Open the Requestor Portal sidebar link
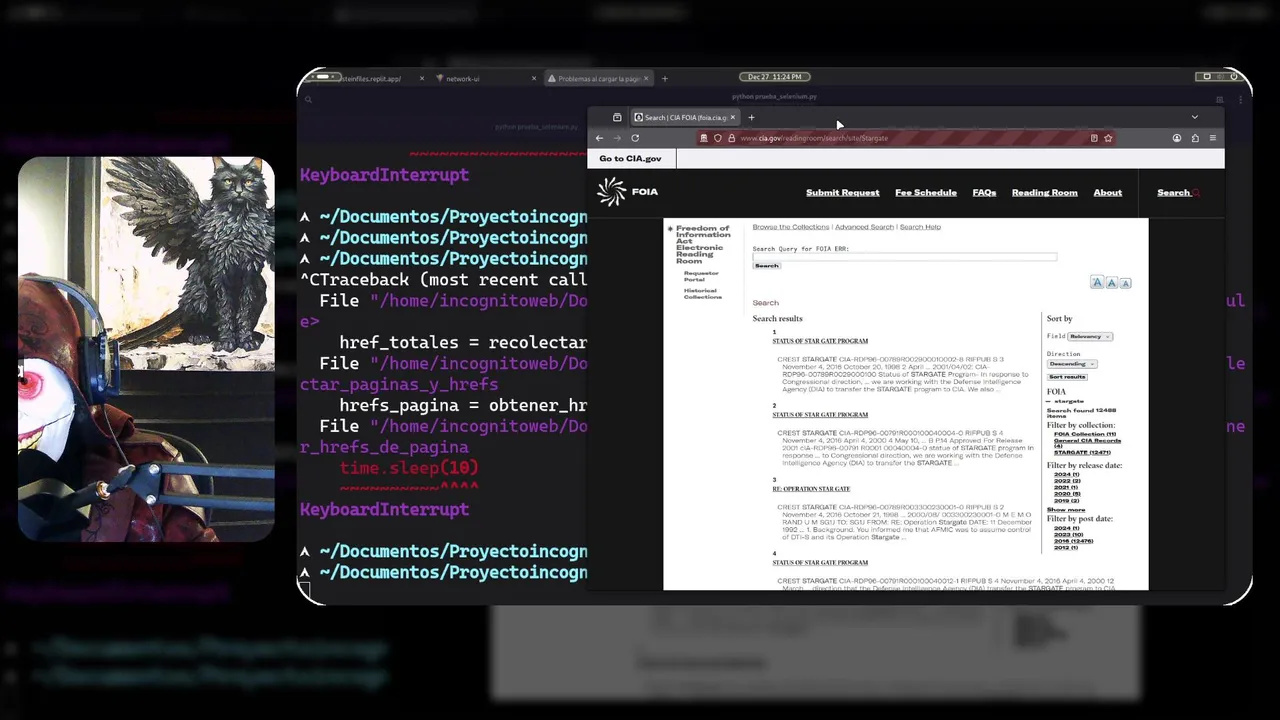Screen dimensions: 1280x720 [x=701, y=276]
